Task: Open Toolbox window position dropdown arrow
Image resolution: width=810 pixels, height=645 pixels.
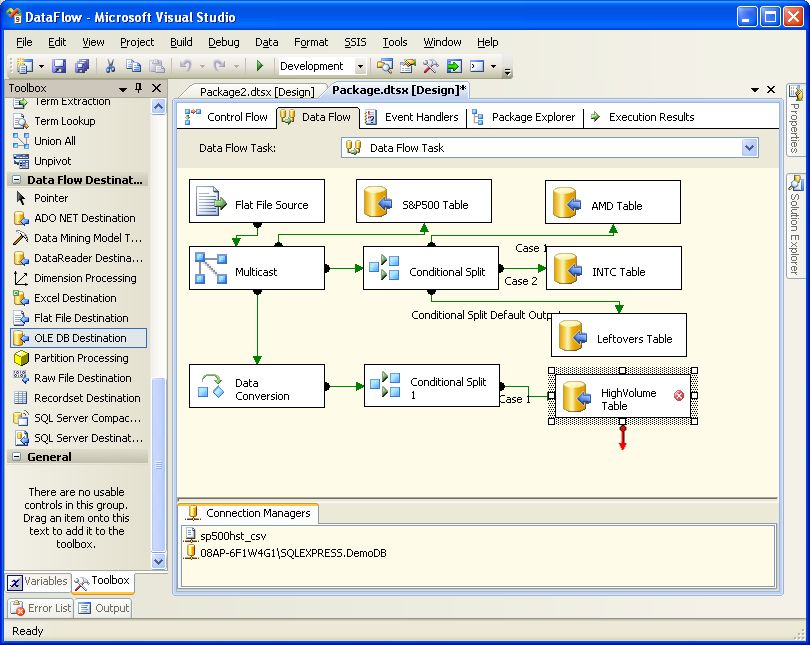Action: [123, 89]
